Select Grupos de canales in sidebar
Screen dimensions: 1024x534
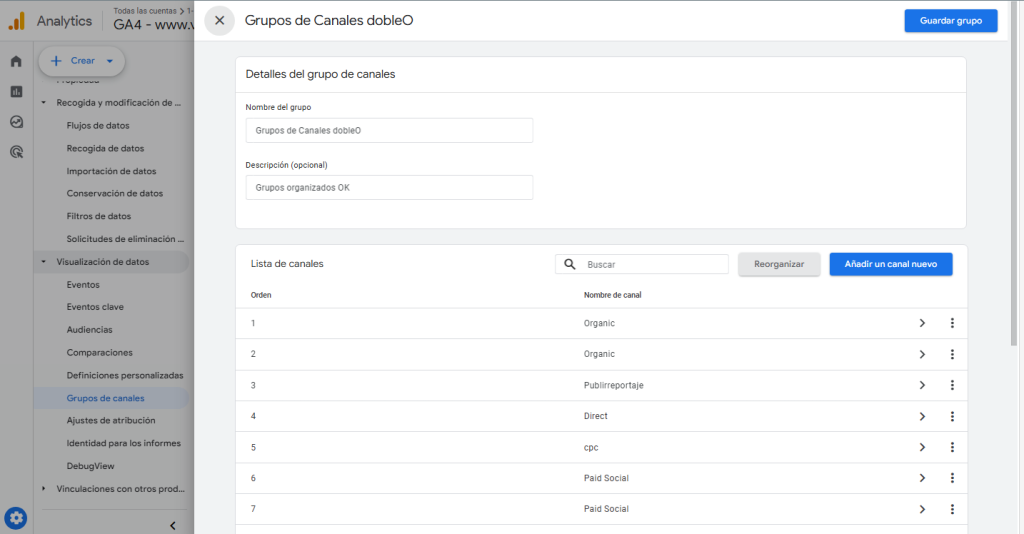(x=105, y=398)
